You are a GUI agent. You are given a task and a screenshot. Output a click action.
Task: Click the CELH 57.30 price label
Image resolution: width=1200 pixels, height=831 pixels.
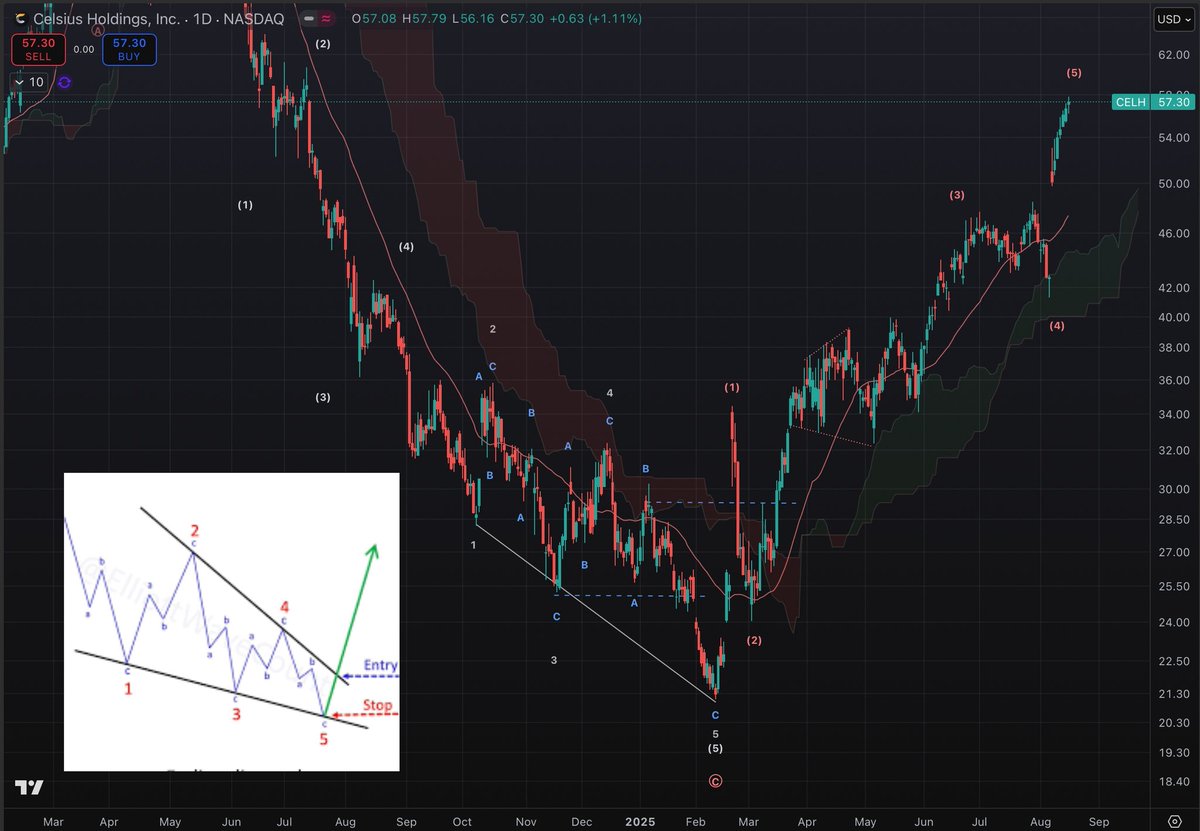(x=1154, y=102)
